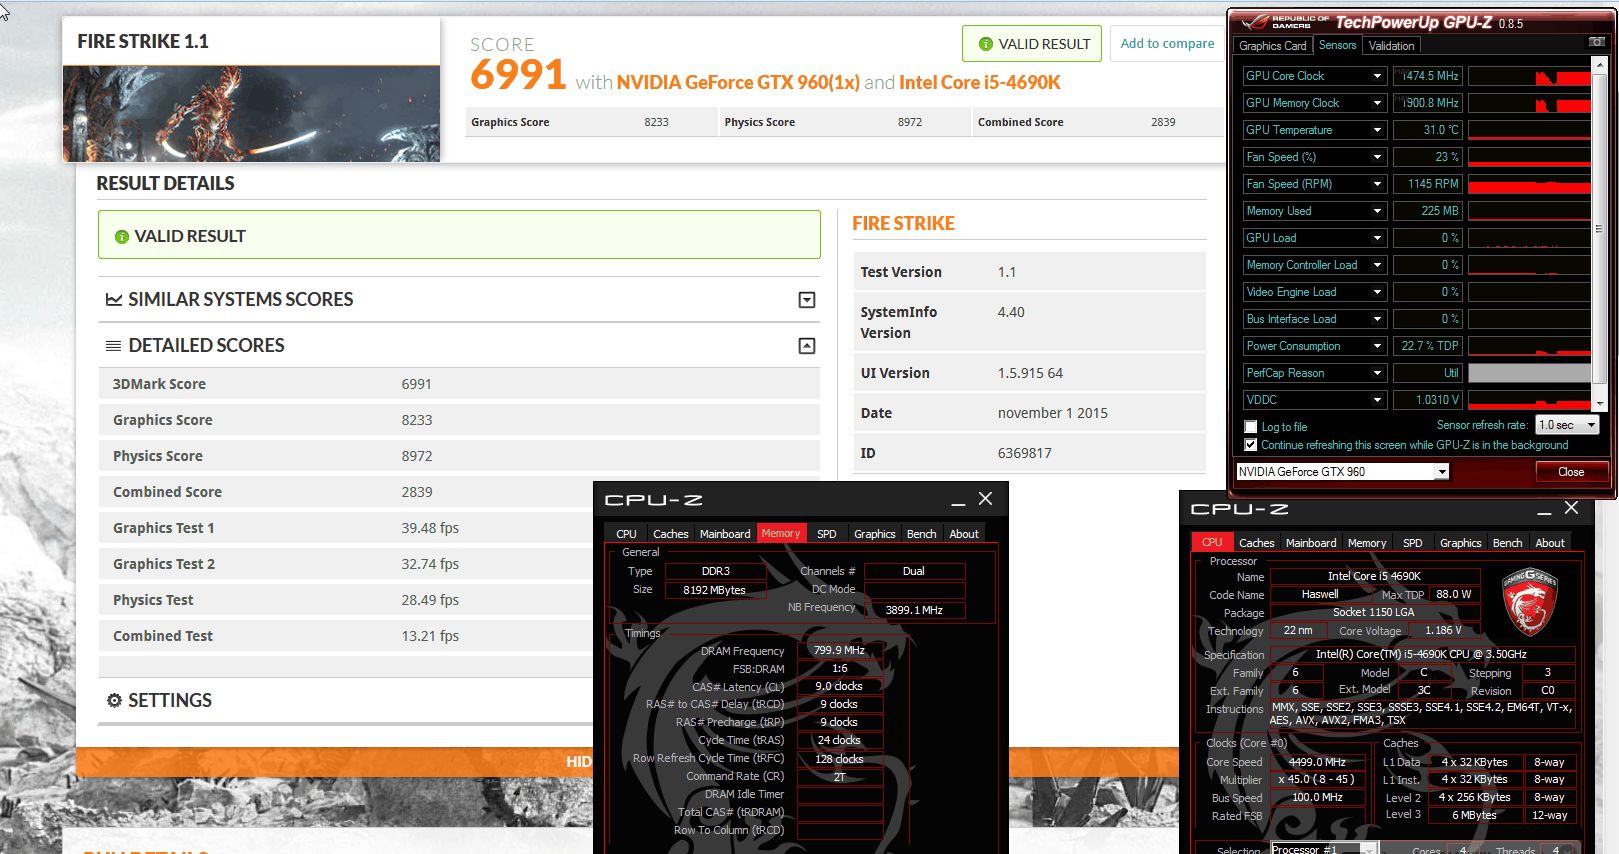Open the GPU Load sensor dropdown
Viewport: 1619px width, 854px height.
1377,238
